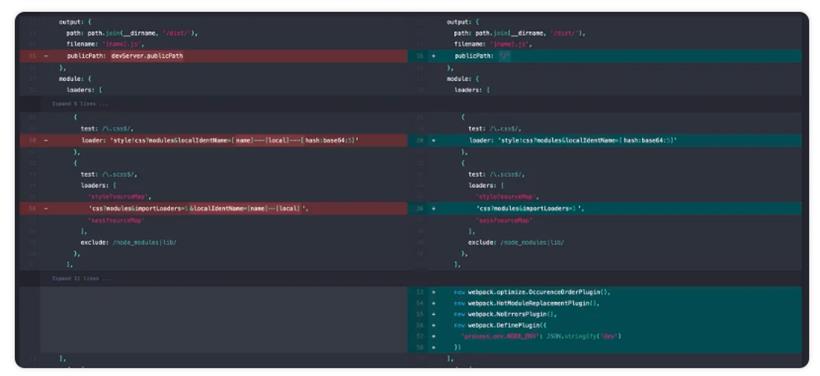Click 'module: {' in the right diff pane

[463, 78]
